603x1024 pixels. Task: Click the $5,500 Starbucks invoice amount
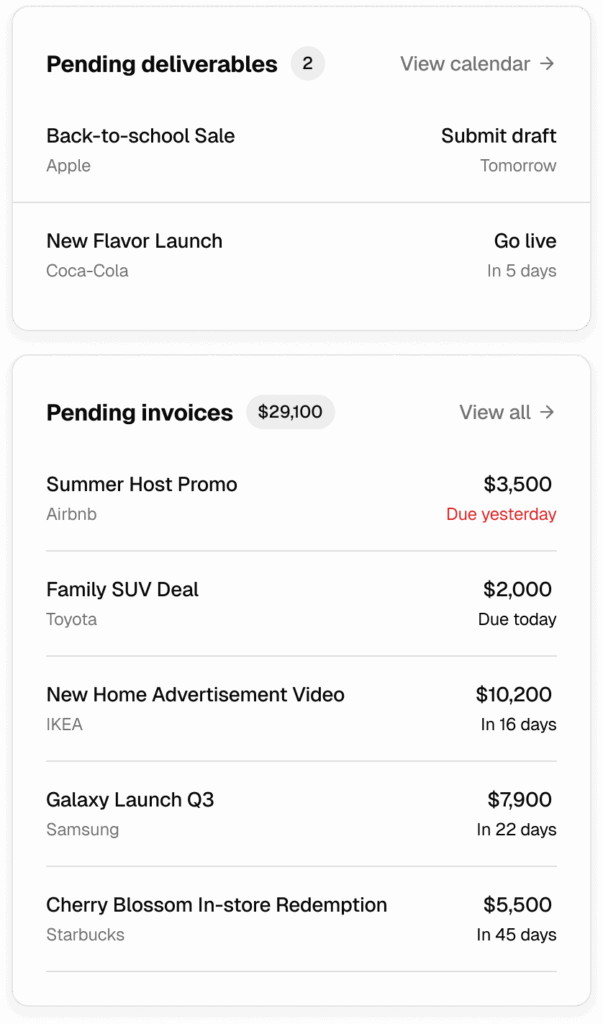coord(518,905)
